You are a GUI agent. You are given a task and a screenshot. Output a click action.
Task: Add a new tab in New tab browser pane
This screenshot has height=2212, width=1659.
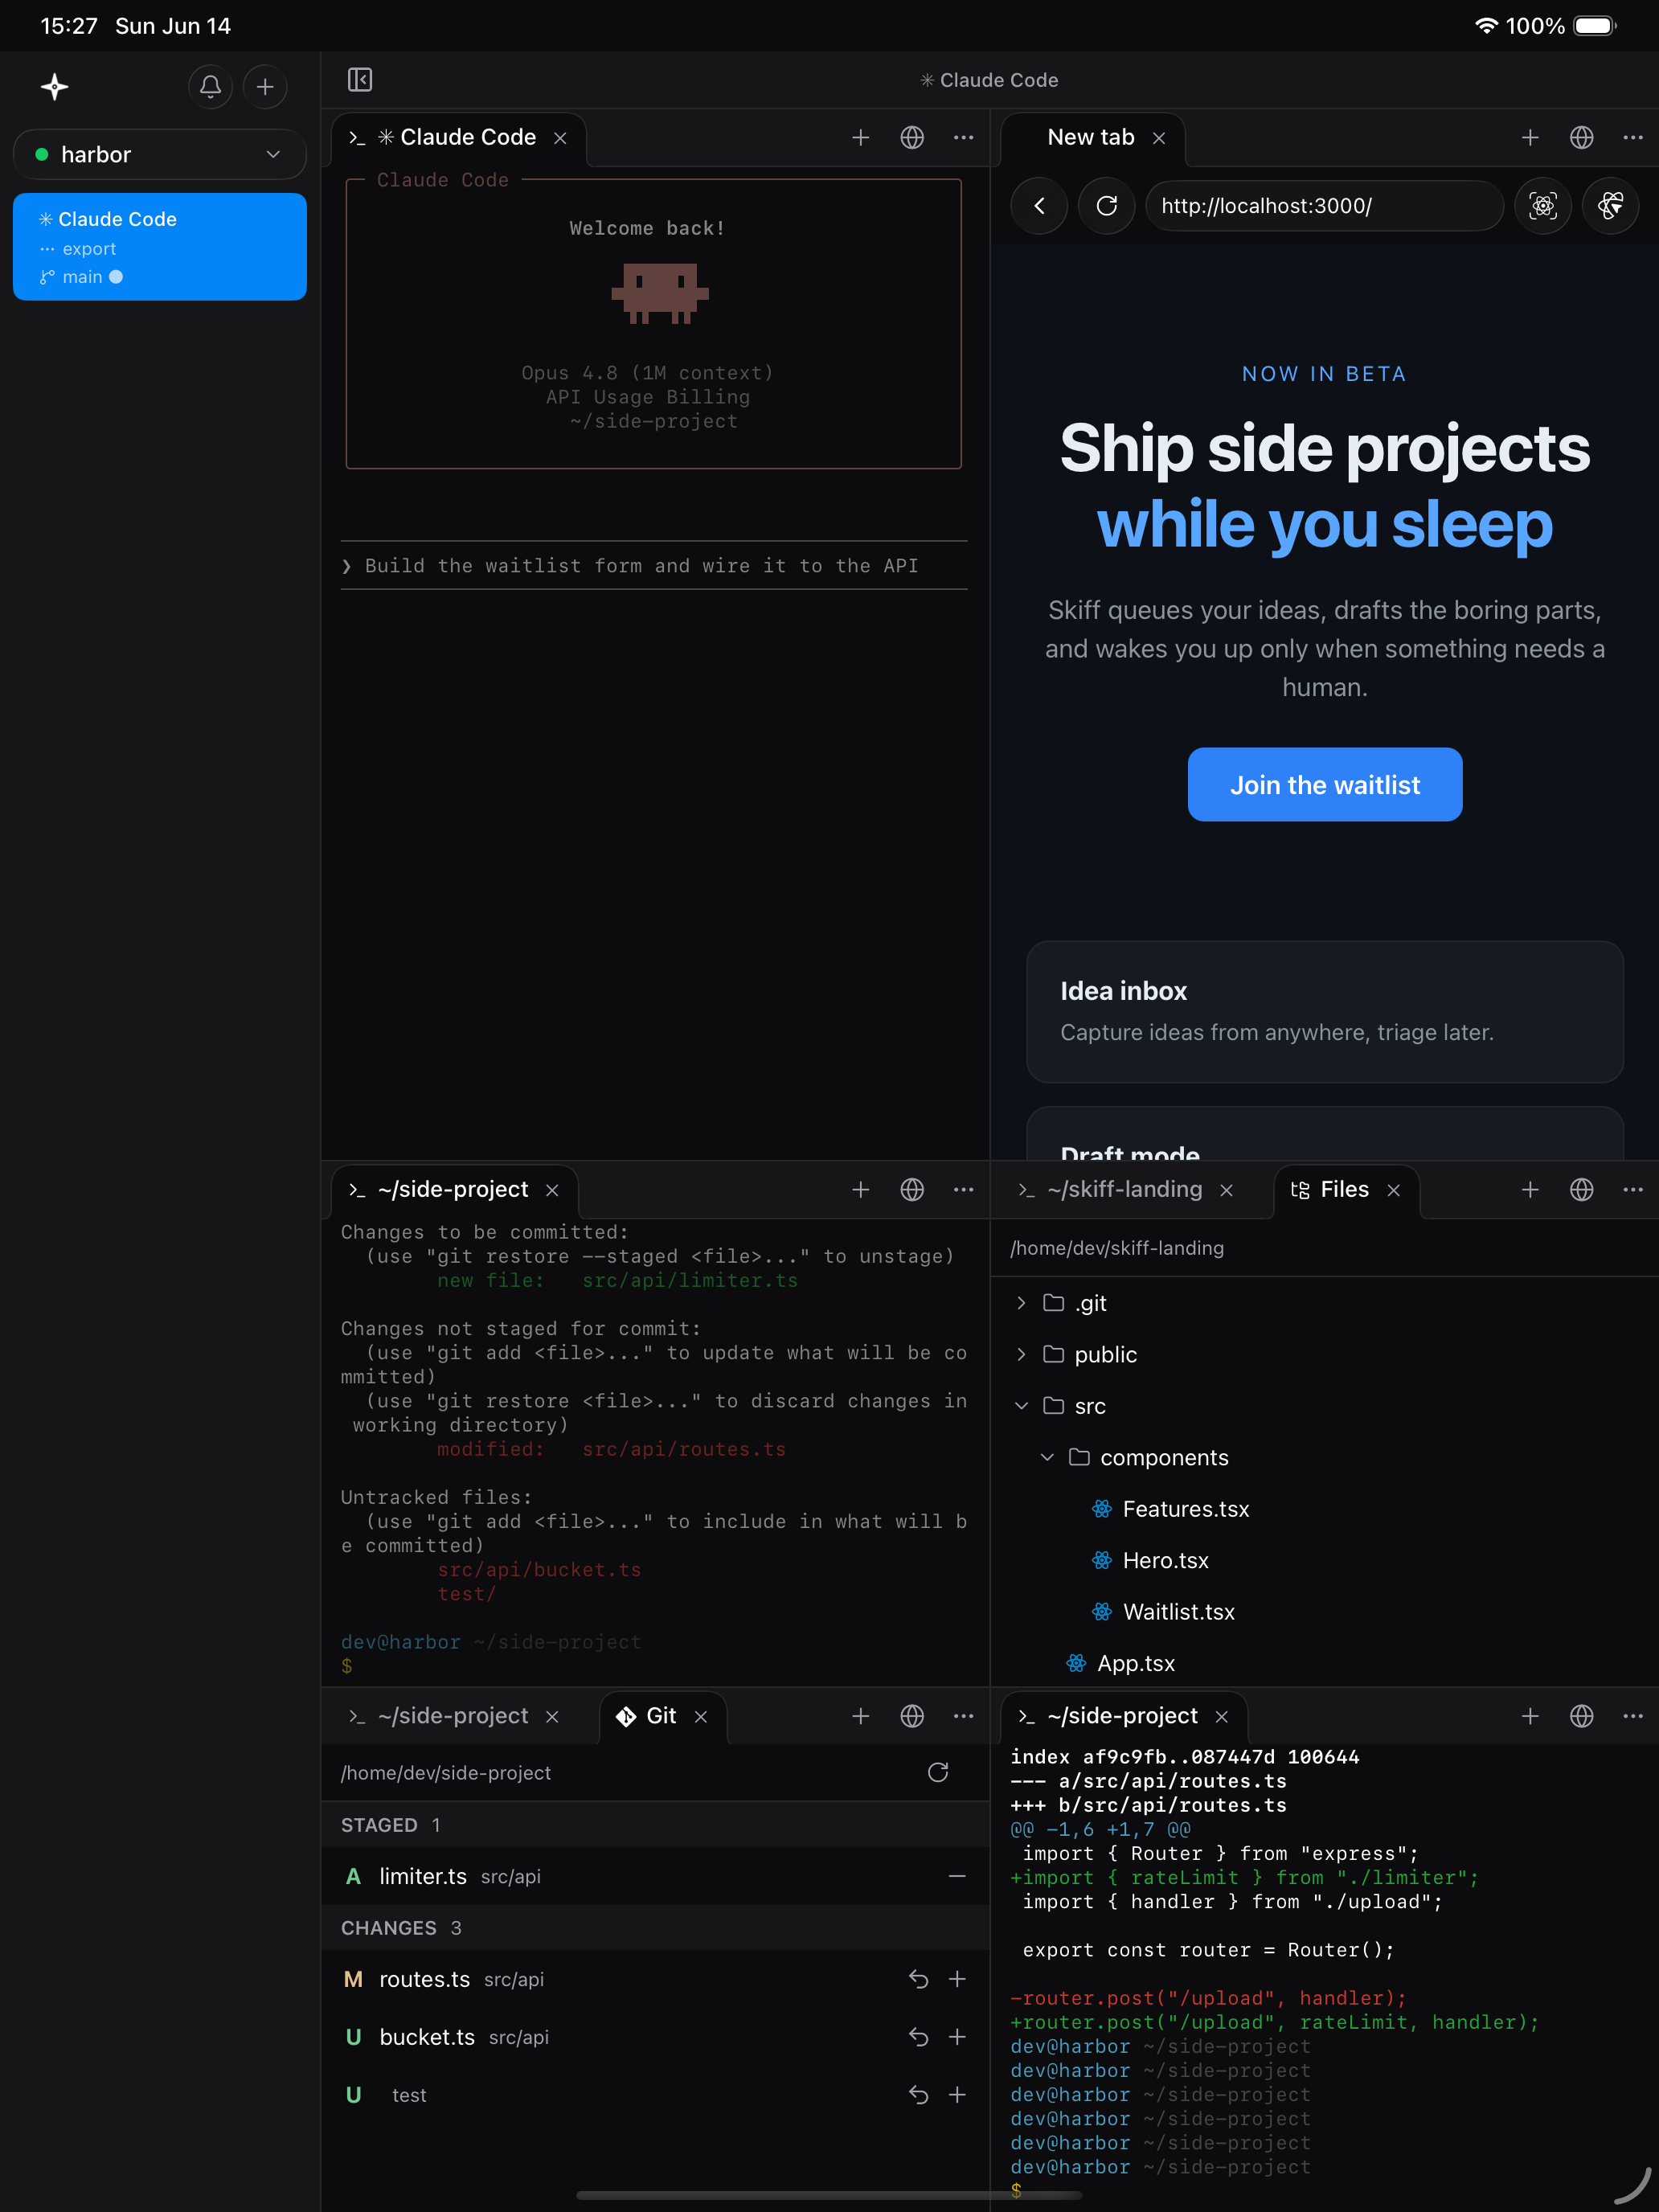1530,137
